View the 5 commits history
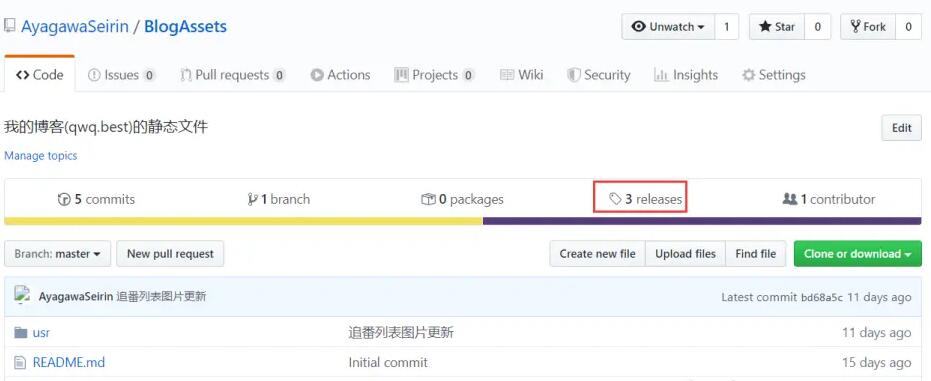The height and width of the screenshot is (381, 931). [96, 199]
